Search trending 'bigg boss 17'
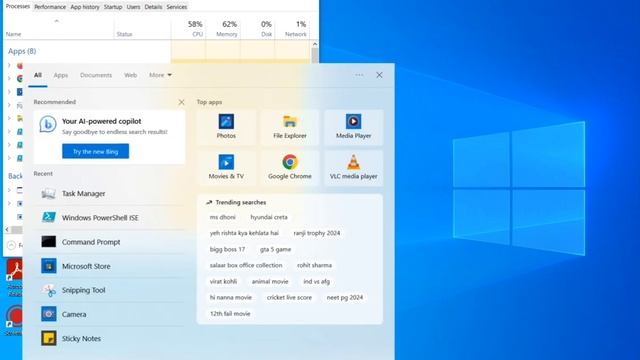 [x=227, y=249]
